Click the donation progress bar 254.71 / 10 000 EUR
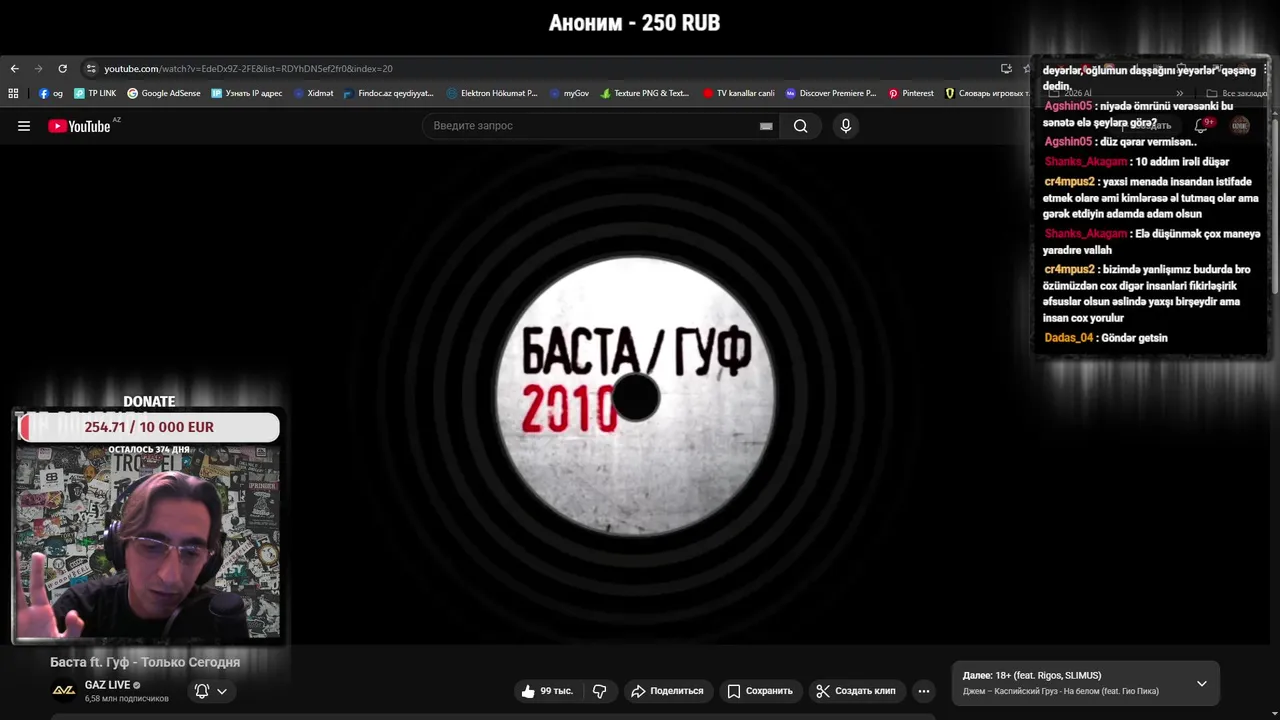 (149, 427)
